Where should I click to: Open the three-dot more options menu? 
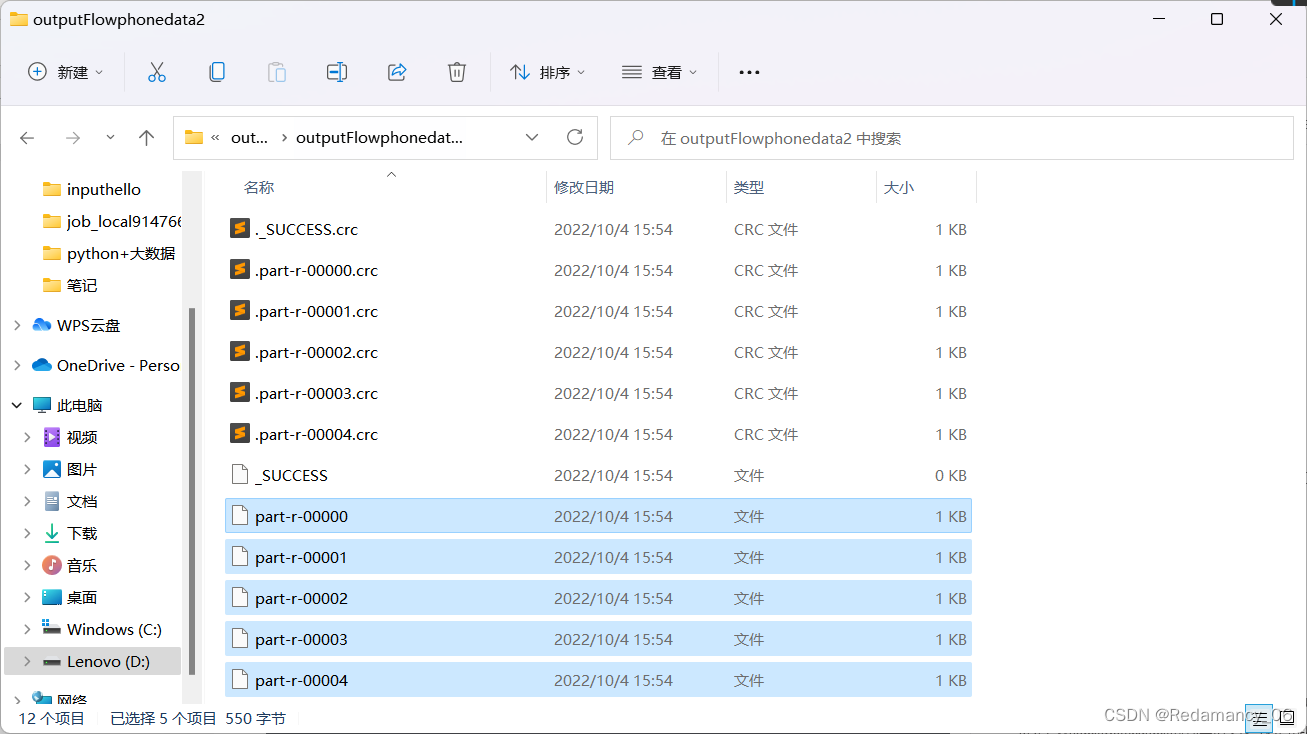pyautogui.click(x=749, y=72)
